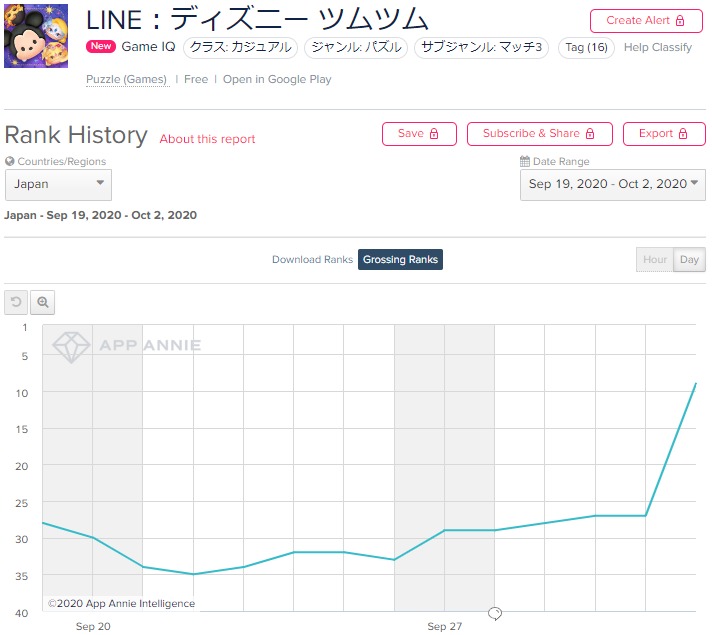This screenshot has height=635, width=712.
Task: Click the Save button
Action: click(419, 134)
